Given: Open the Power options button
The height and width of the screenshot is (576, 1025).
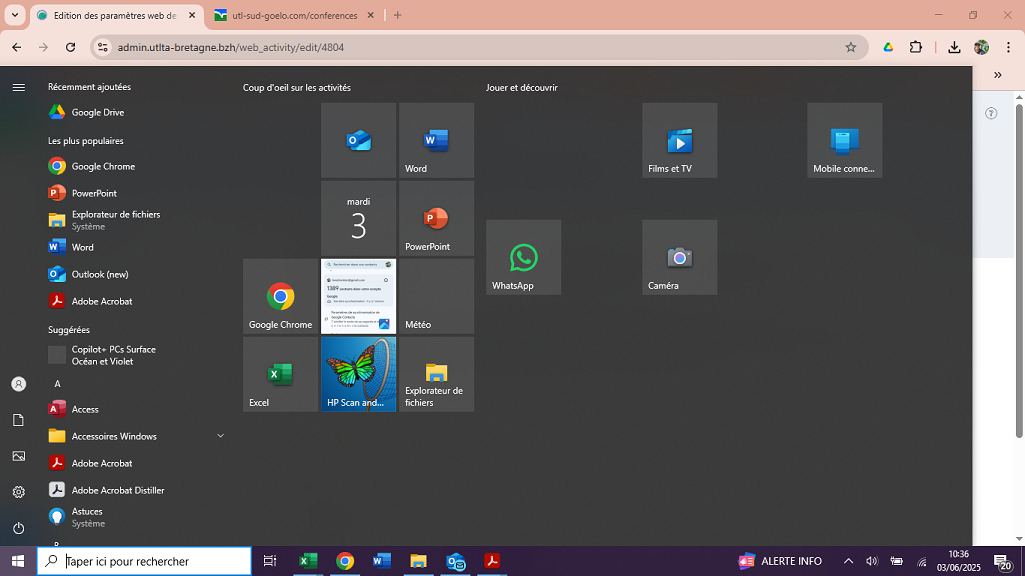Looking at the screenshot, I should (x=19, y=528).
